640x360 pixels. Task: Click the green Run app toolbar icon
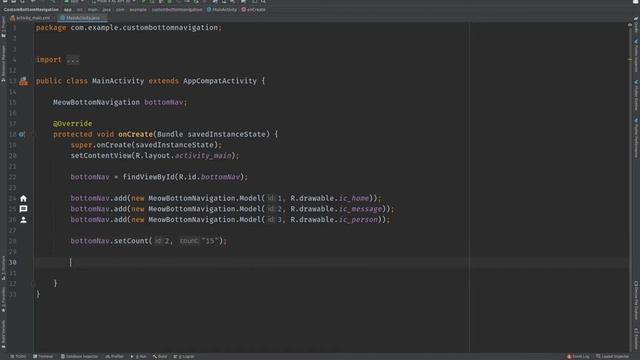144,2
